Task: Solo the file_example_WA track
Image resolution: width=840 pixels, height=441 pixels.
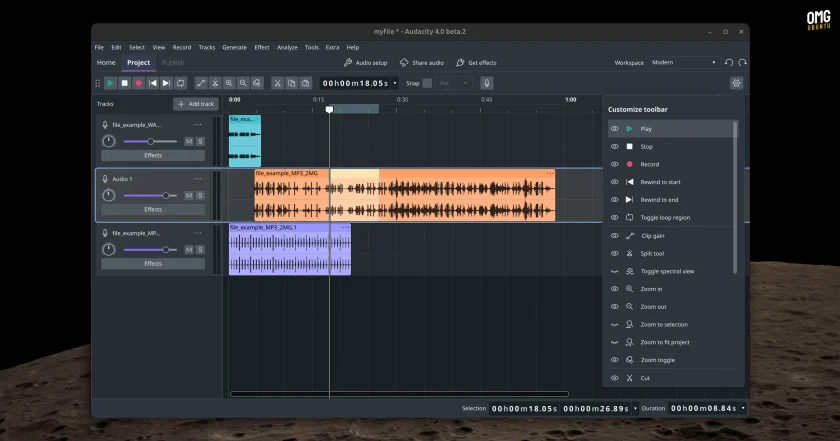Action: [x=200, y=141]
